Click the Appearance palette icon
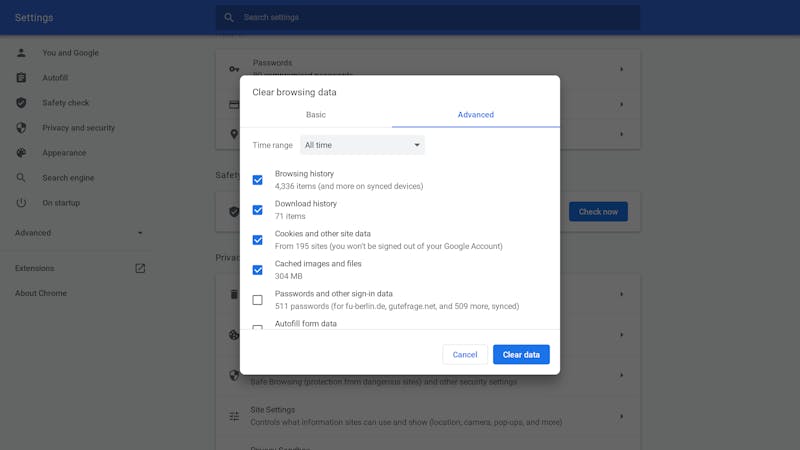Viewport: 800px width, 450px height. coord(21,153)
